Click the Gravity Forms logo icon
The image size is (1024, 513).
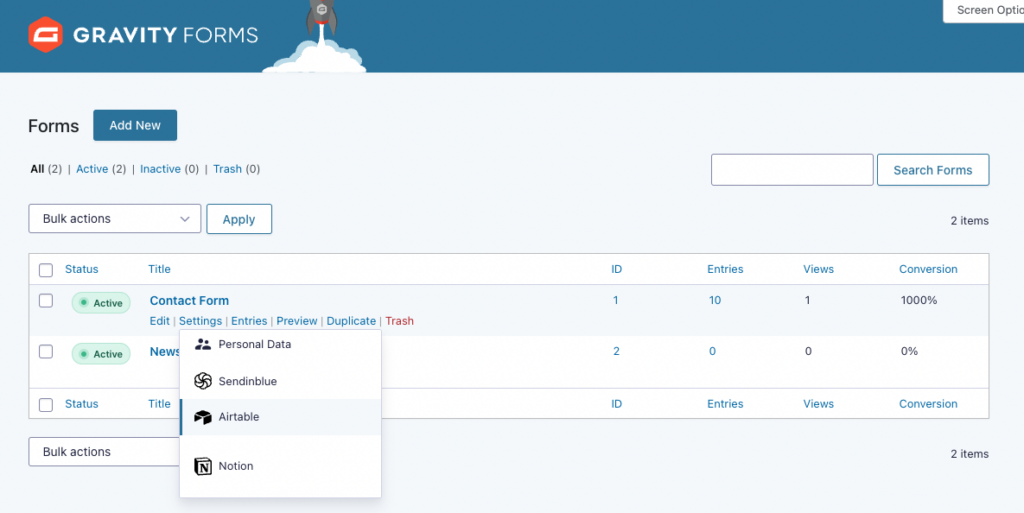(x=45, y=35)
